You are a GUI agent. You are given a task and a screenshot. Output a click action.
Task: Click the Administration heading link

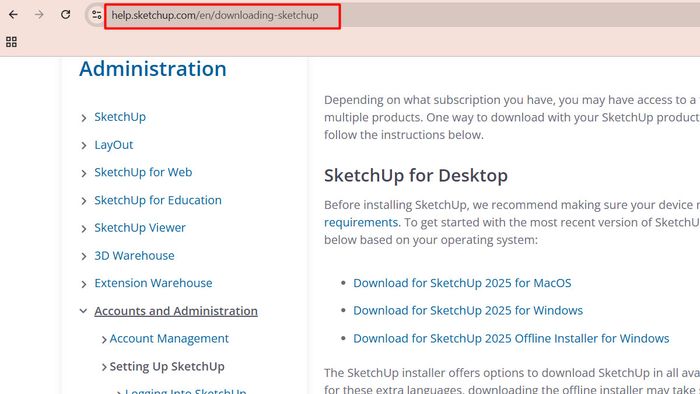pyautogui.click(x=153, y=69)
